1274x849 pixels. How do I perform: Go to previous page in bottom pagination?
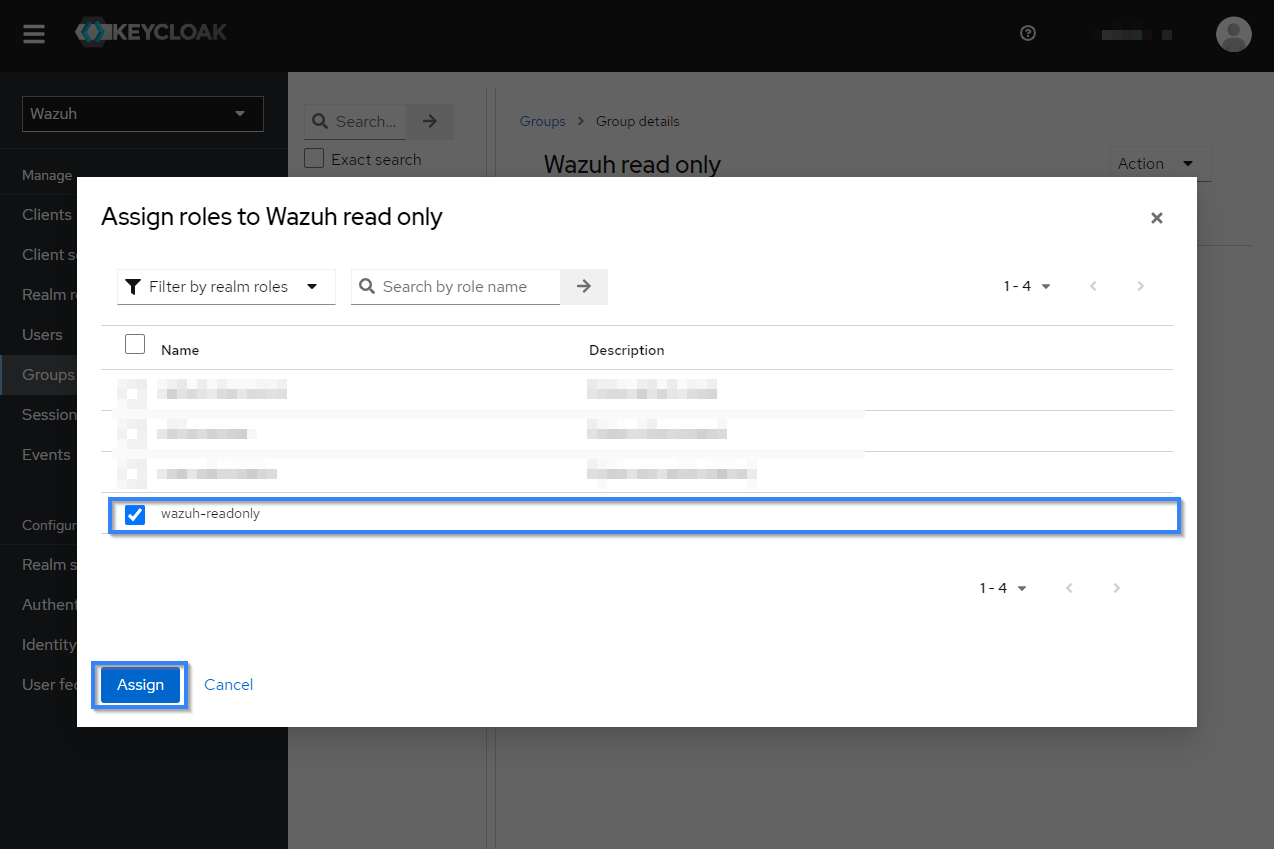pos(1069,588)
